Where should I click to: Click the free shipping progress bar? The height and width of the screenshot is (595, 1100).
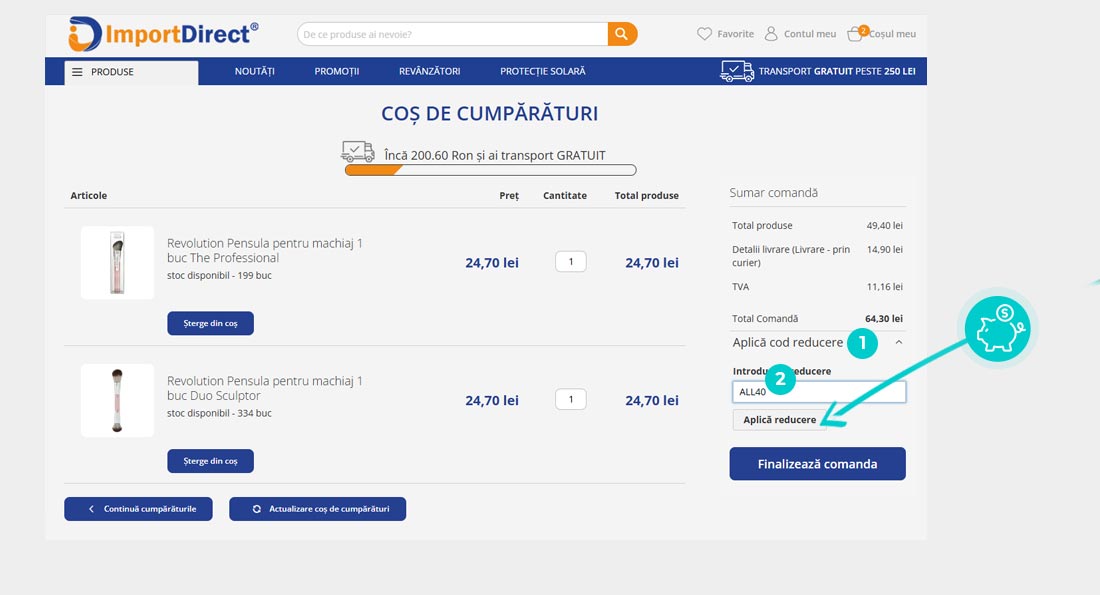click(490, 170)
